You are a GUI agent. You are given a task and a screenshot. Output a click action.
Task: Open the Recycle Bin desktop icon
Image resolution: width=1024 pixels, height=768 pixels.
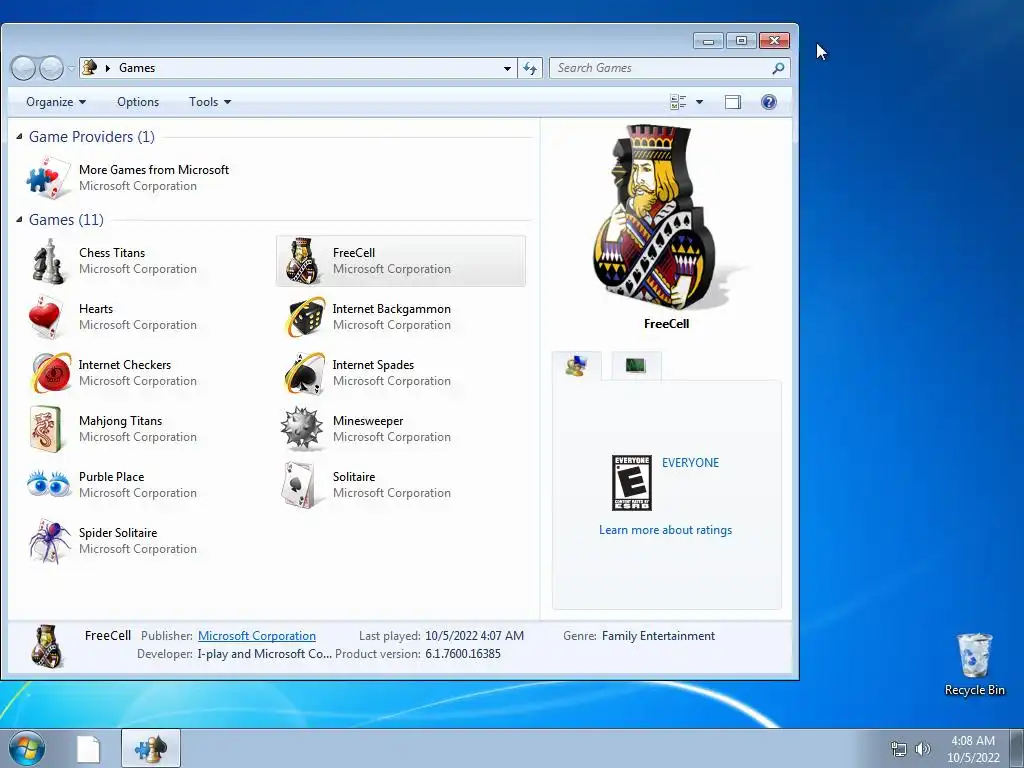click(974, 664)
